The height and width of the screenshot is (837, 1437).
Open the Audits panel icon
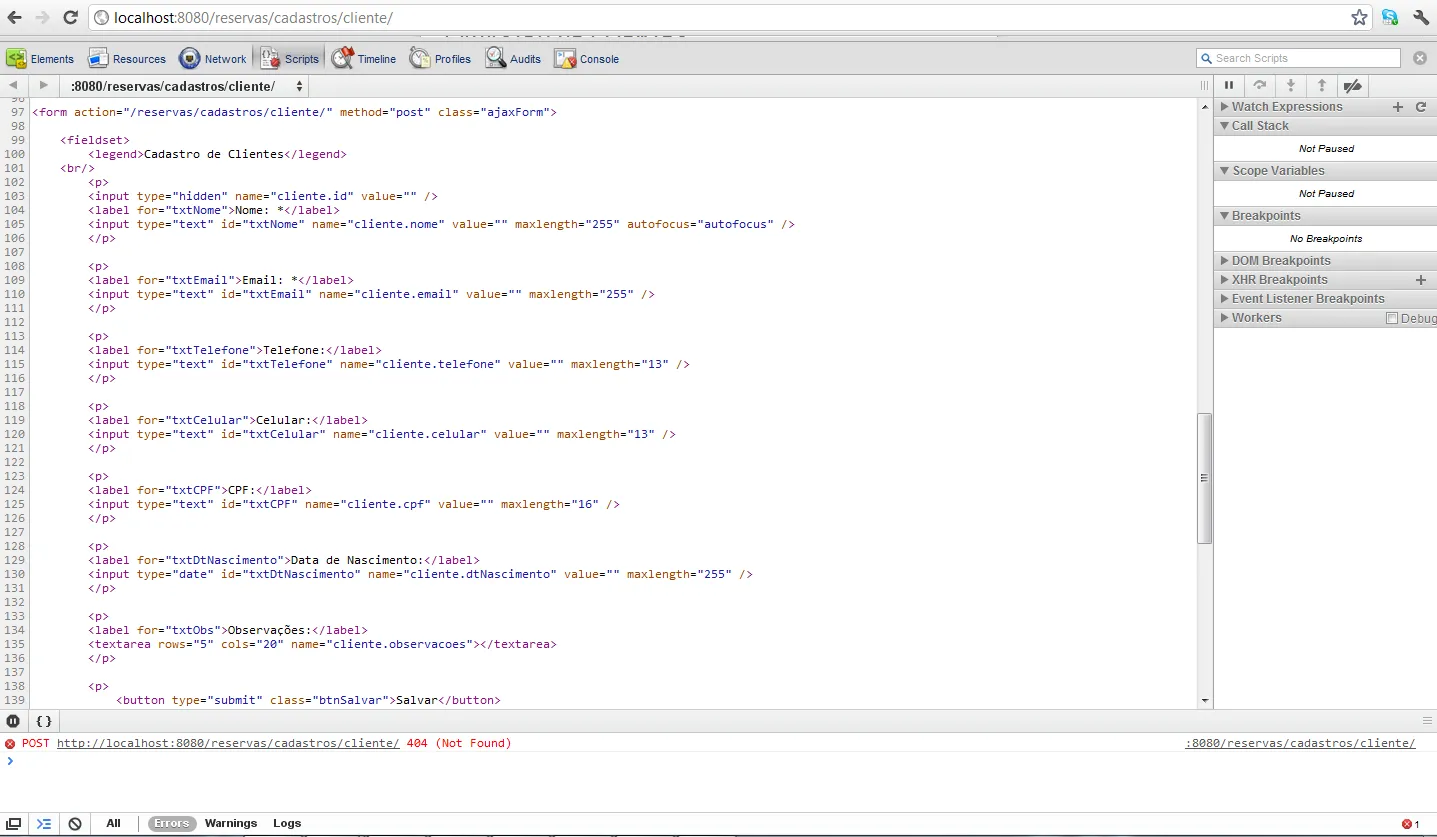click(x=496, y=59)
